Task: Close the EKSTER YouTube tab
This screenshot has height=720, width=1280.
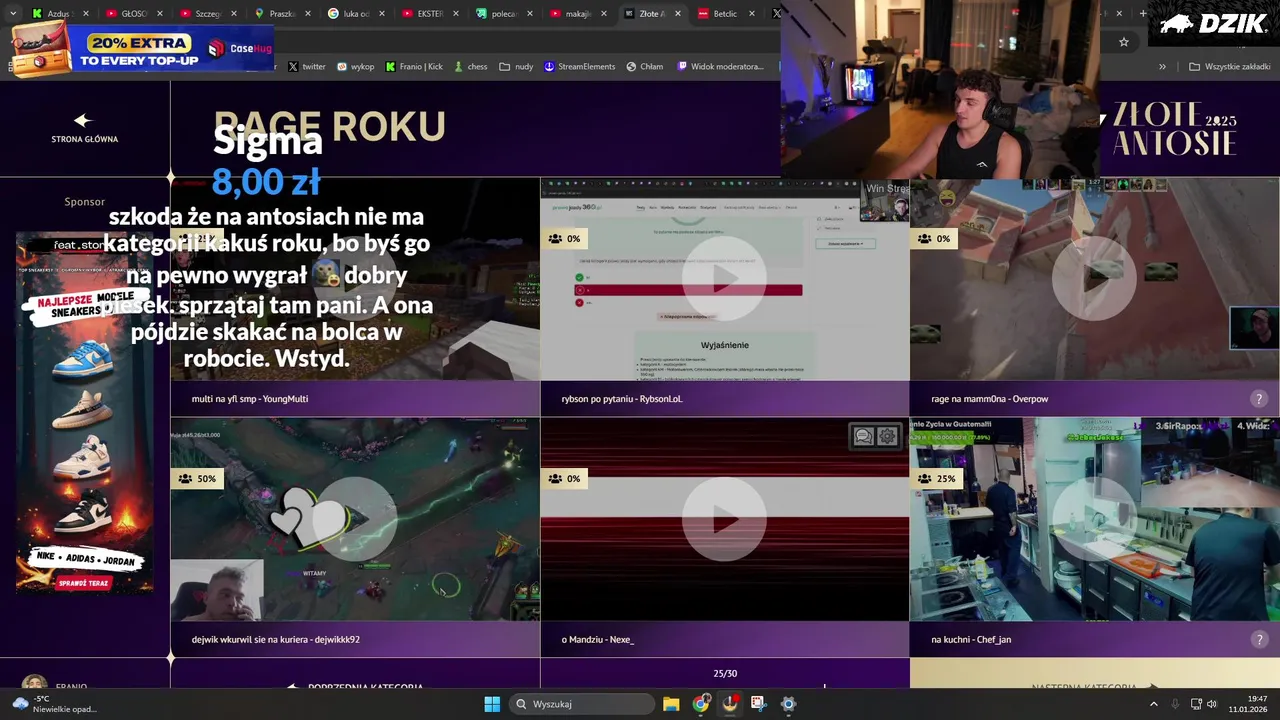Action: tap(456, 14)
